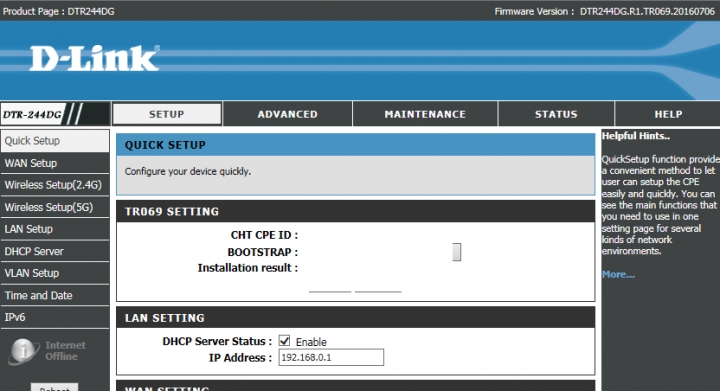Open the HELP tab
Screen dimensions: 720x391
(x=668, y=114)
